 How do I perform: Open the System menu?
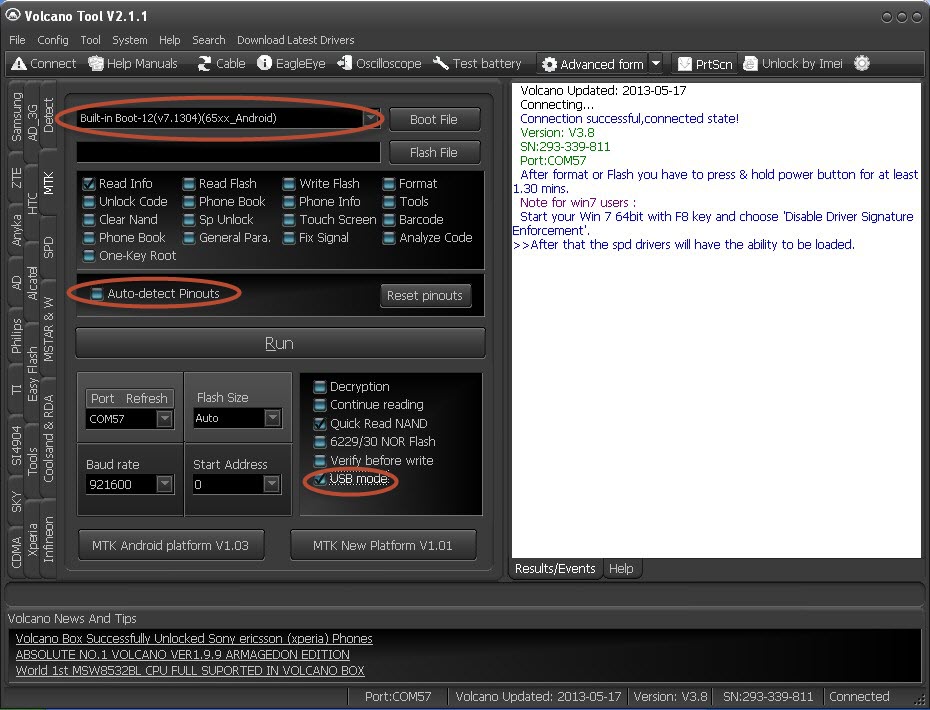(129, 40)
